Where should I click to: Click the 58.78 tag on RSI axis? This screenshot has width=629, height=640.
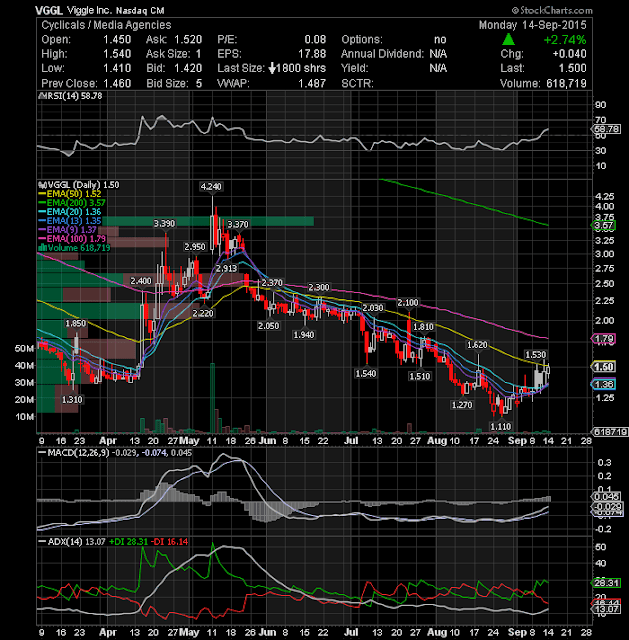pyautogui.click(x=606, y=129)
